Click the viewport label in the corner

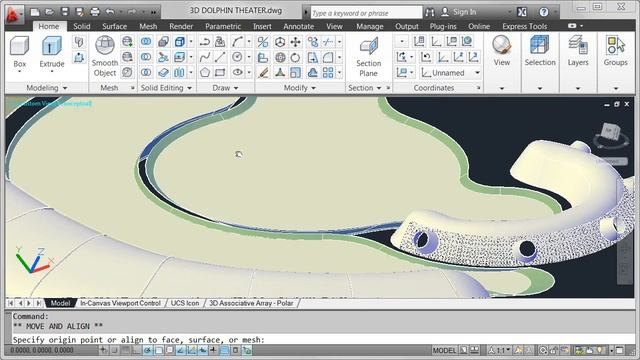tap(51, 104)
